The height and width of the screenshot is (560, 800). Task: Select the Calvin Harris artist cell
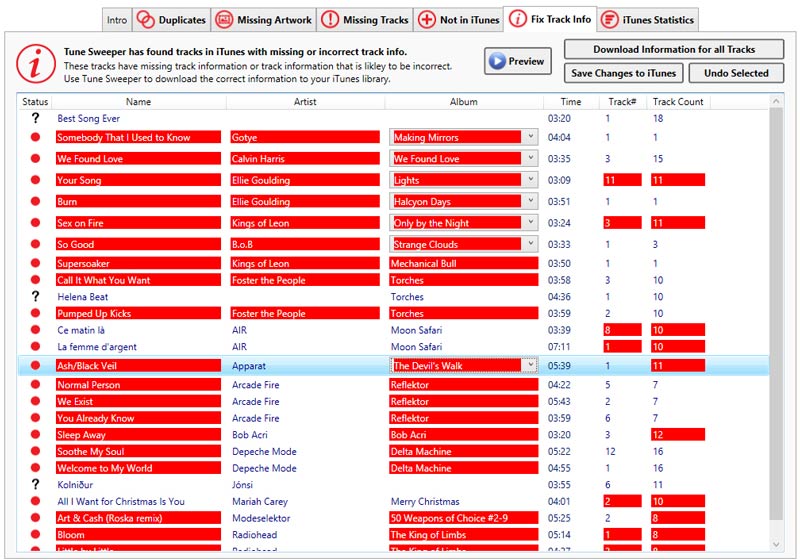click(x=305, y=159)
